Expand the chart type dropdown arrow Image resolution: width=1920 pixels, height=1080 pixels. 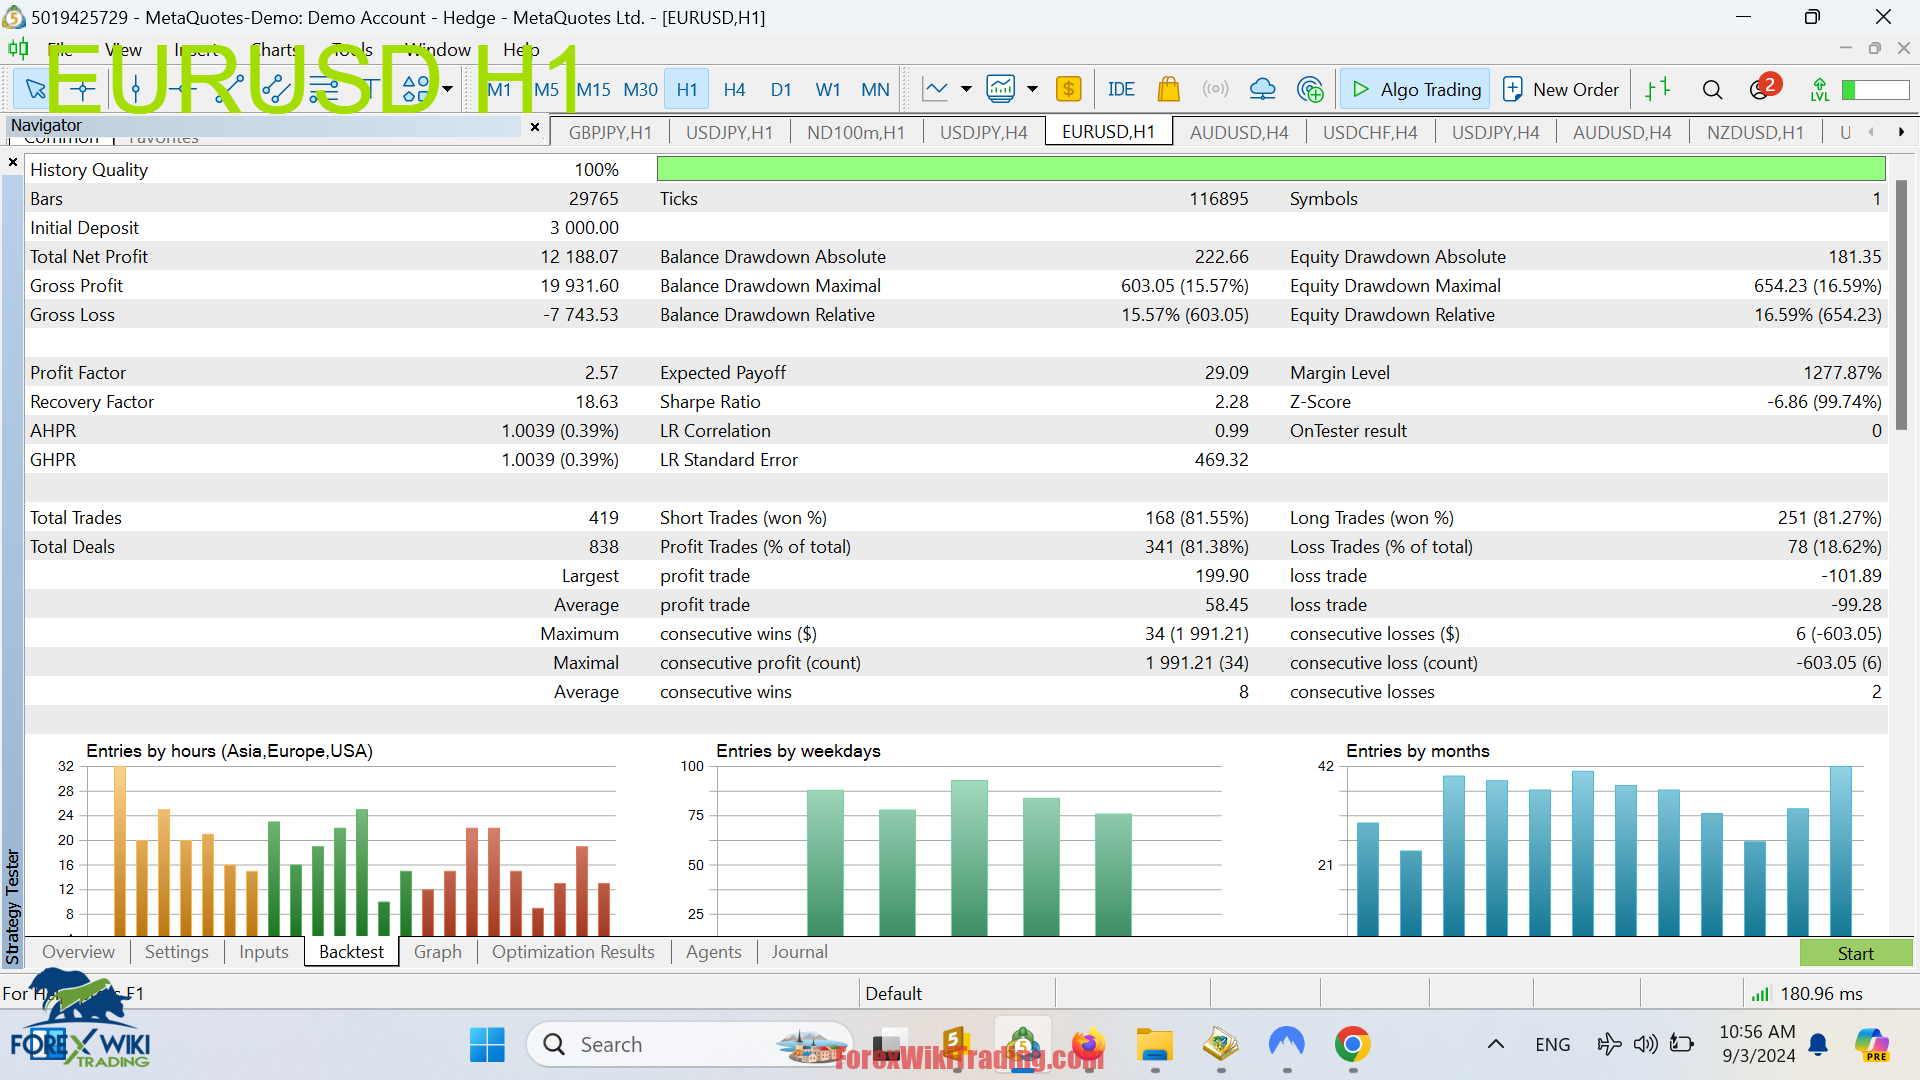[966, 90]
